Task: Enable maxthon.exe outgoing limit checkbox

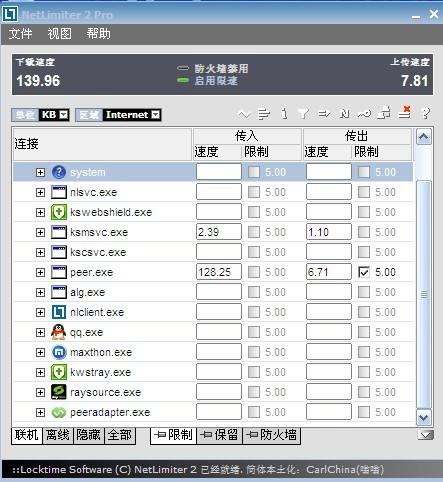Action: [x=364, y=352]
